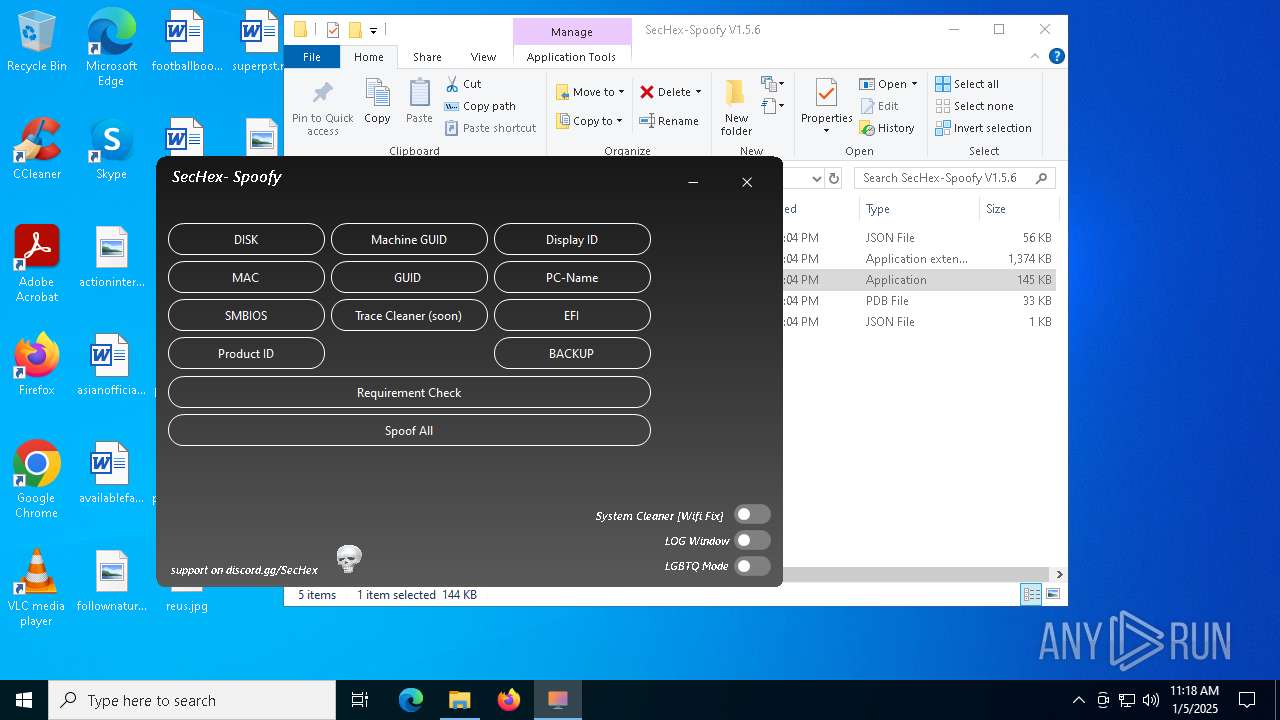The height and width of the screenshot is (720, 1280).
Task: Enable the System Cleaner [Wifi Fix] switch
Action: [x=752, y=514]
